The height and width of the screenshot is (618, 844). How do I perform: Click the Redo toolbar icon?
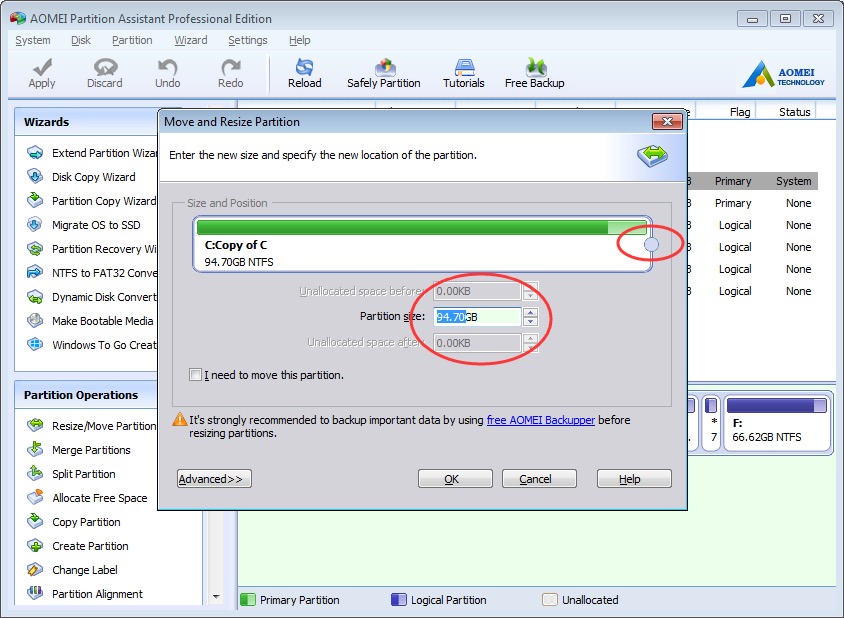coord(229,71)
